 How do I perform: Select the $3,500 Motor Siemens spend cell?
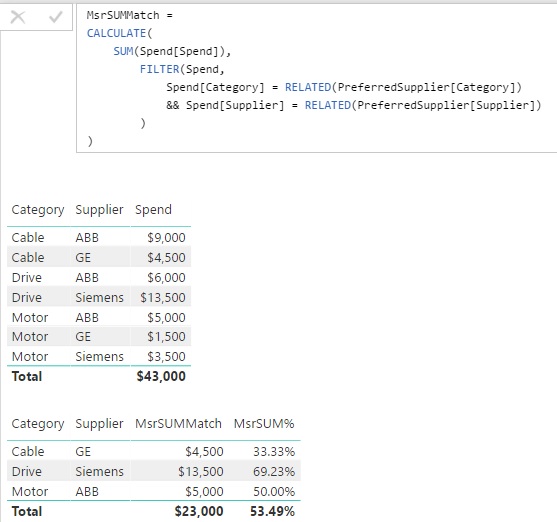166,356
